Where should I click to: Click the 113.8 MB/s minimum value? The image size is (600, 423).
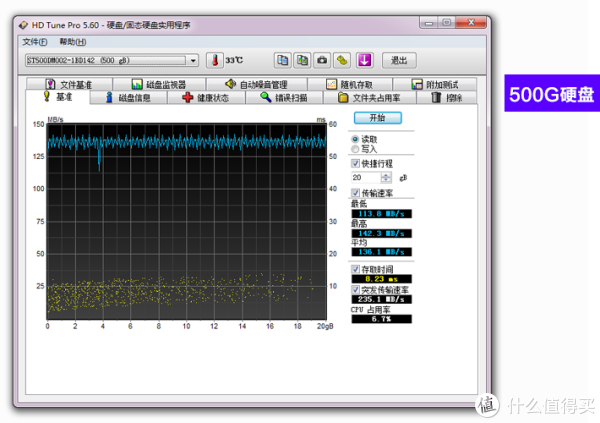coord(382,214)
